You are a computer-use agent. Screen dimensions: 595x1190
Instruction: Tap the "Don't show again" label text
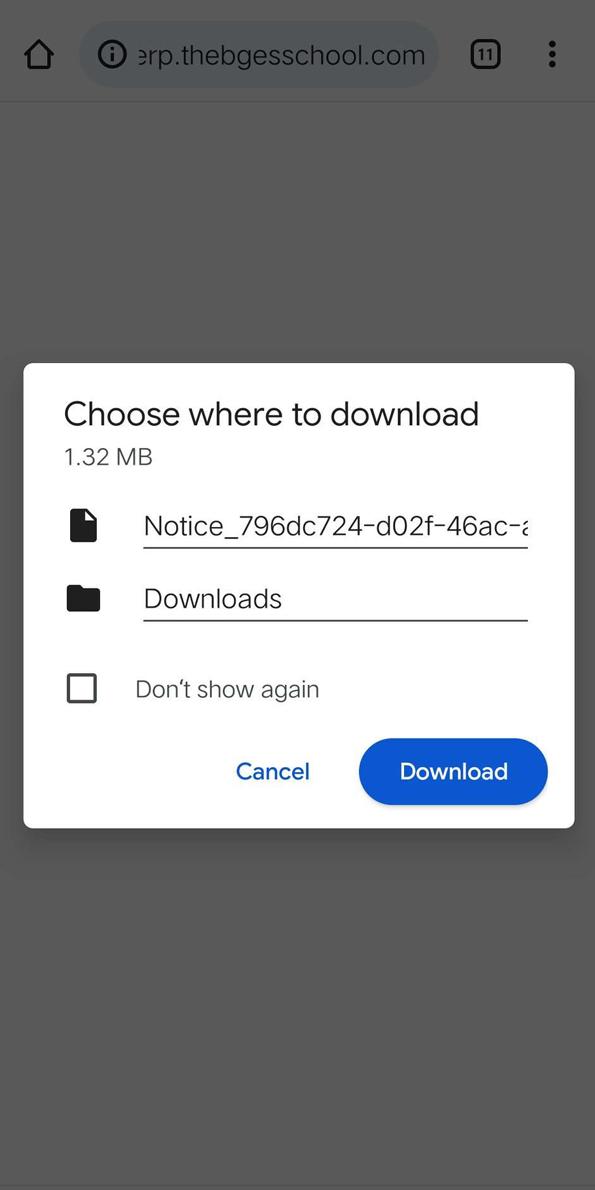click(x=227, y=689)
